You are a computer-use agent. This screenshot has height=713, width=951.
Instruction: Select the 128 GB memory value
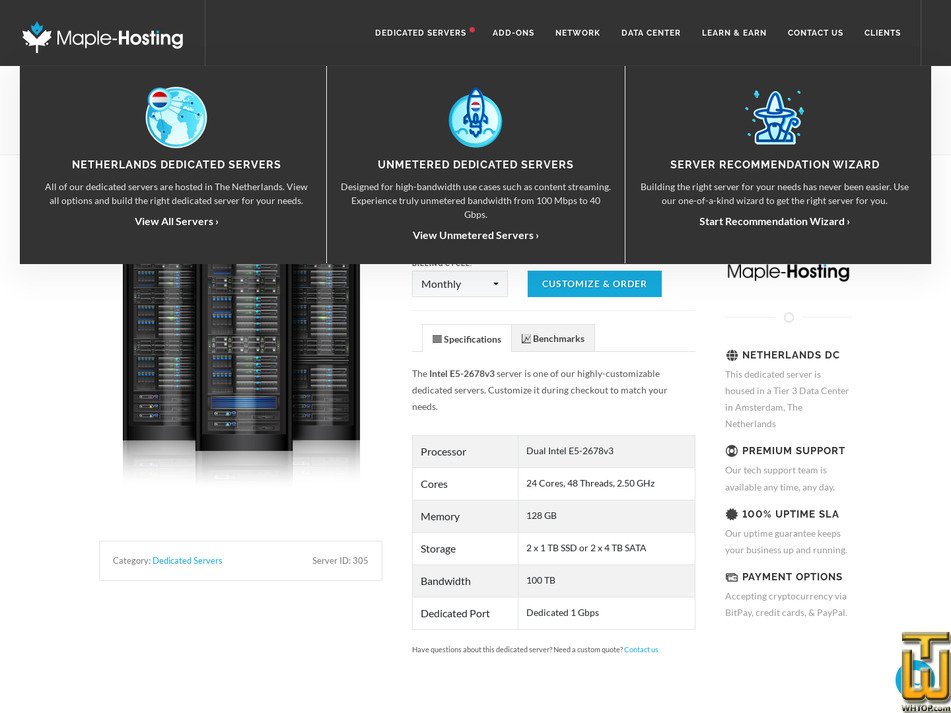coord(542,516)
